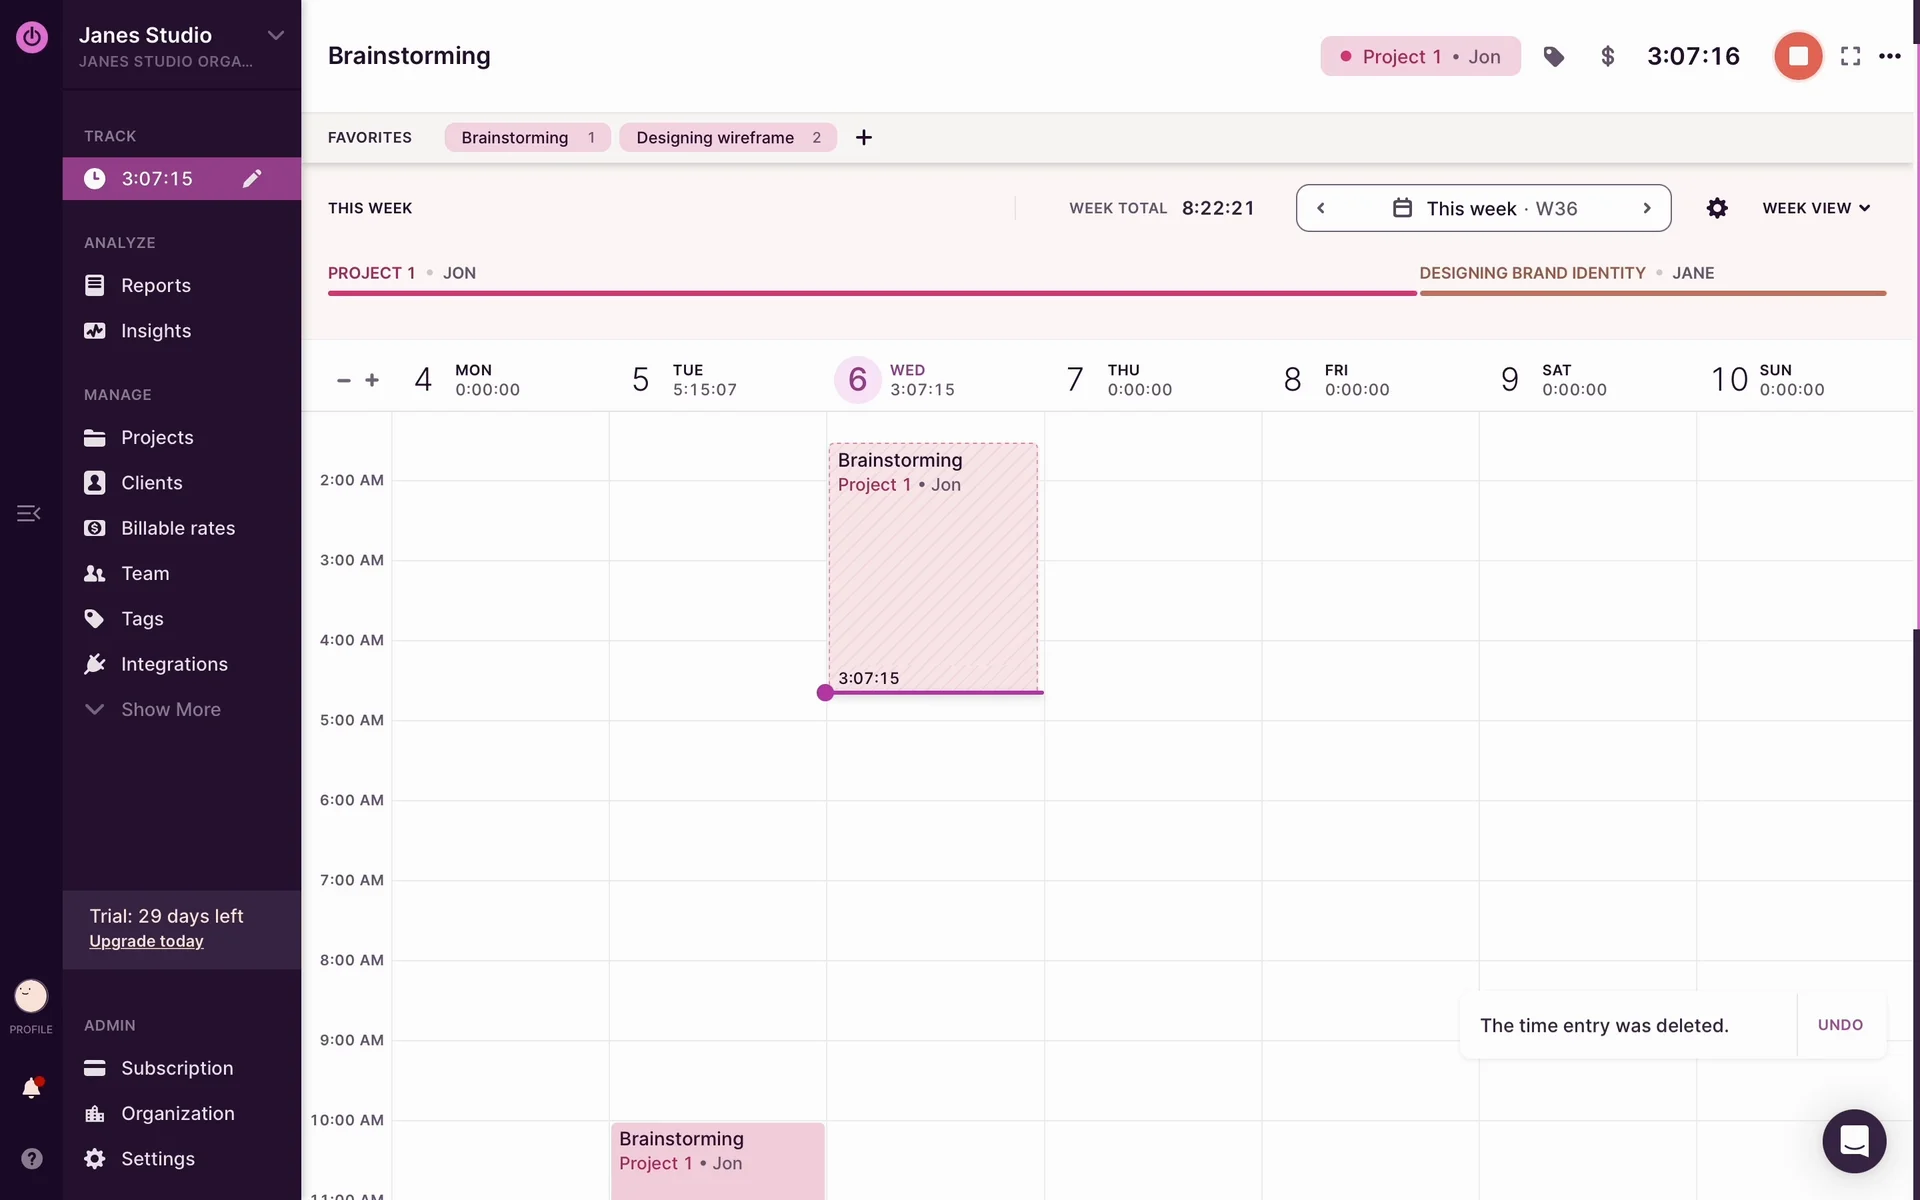Collapse the sidebar navigation
The image size is (1920, 1200).
click(x=28, y=513)
